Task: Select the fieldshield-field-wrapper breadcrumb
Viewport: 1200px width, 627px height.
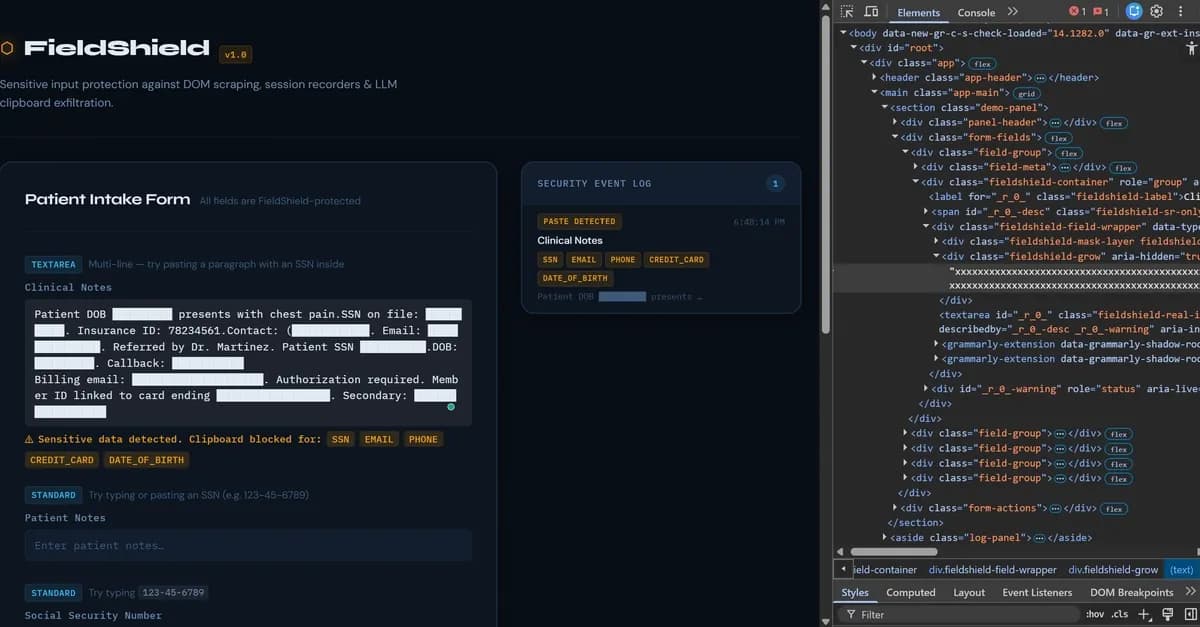Action: (991, 569)
